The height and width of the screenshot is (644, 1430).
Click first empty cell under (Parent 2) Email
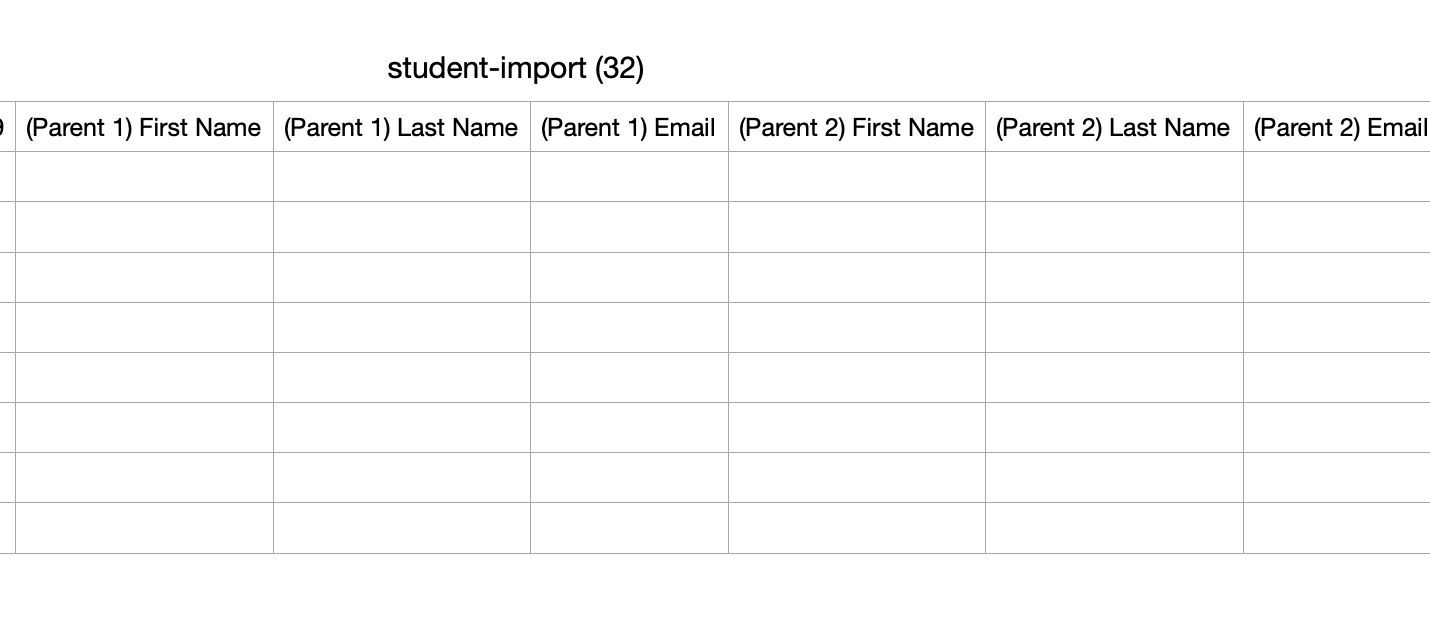[1337, 177]
